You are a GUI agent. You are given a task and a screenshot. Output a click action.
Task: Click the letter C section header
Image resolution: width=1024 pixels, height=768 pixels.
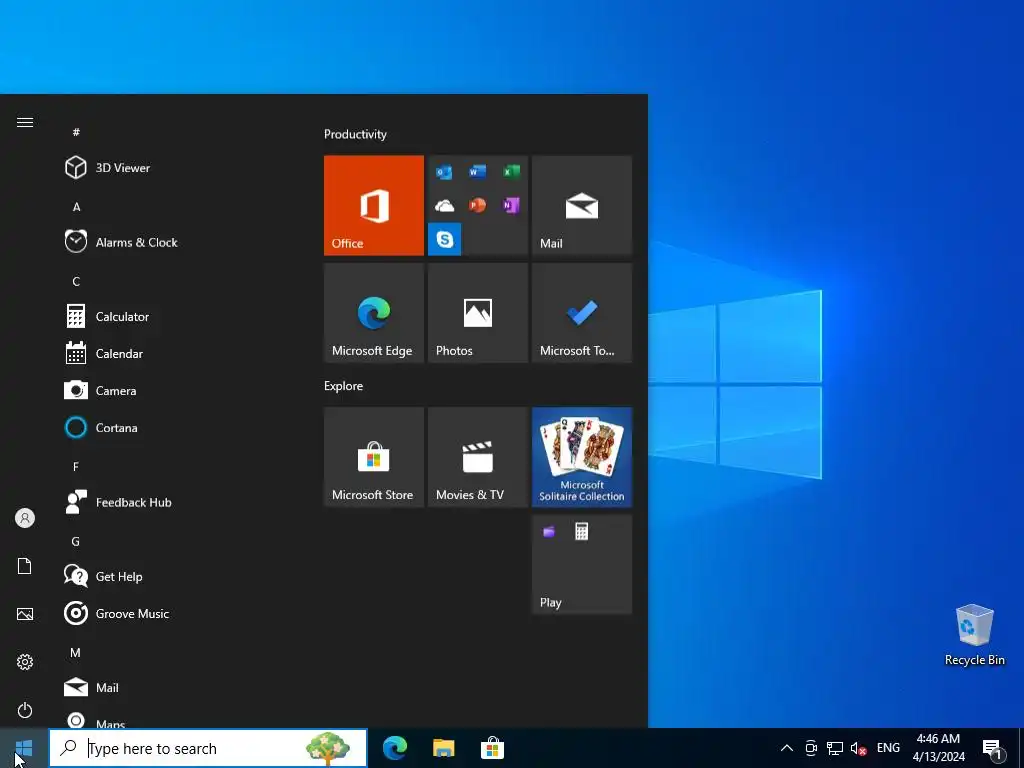point(76,281)
